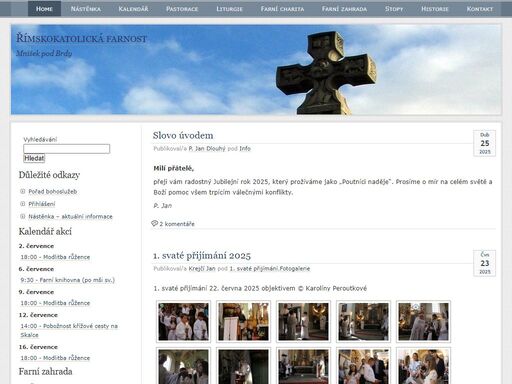This screenshot has height=384, width=512.
Task: Open Modlitba růžence event on 9. července
Action: [55, 303]
